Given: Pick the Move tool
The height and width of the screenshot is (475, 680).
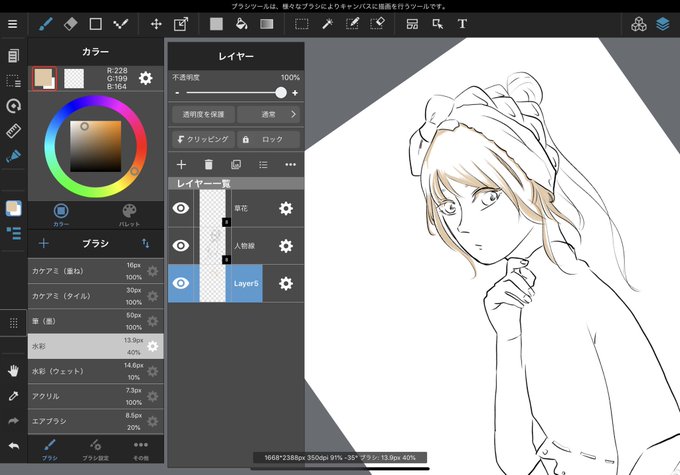Looking at the screenshot, I should click(x=156, y=24).
